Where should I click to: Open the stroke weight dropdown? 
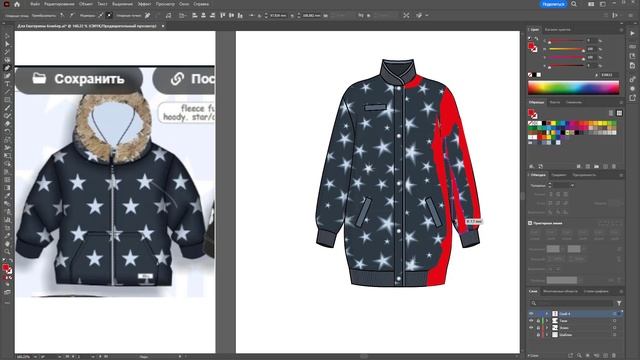572,185
